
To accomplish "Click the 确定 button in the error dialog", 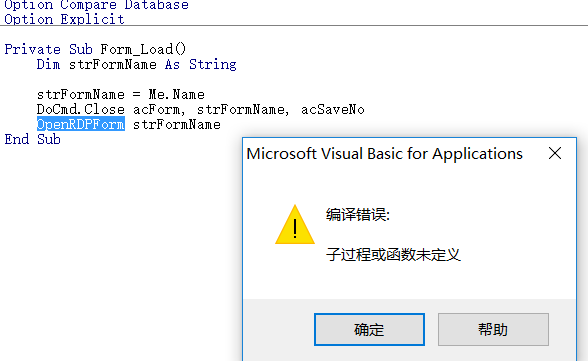I will 369,330.
